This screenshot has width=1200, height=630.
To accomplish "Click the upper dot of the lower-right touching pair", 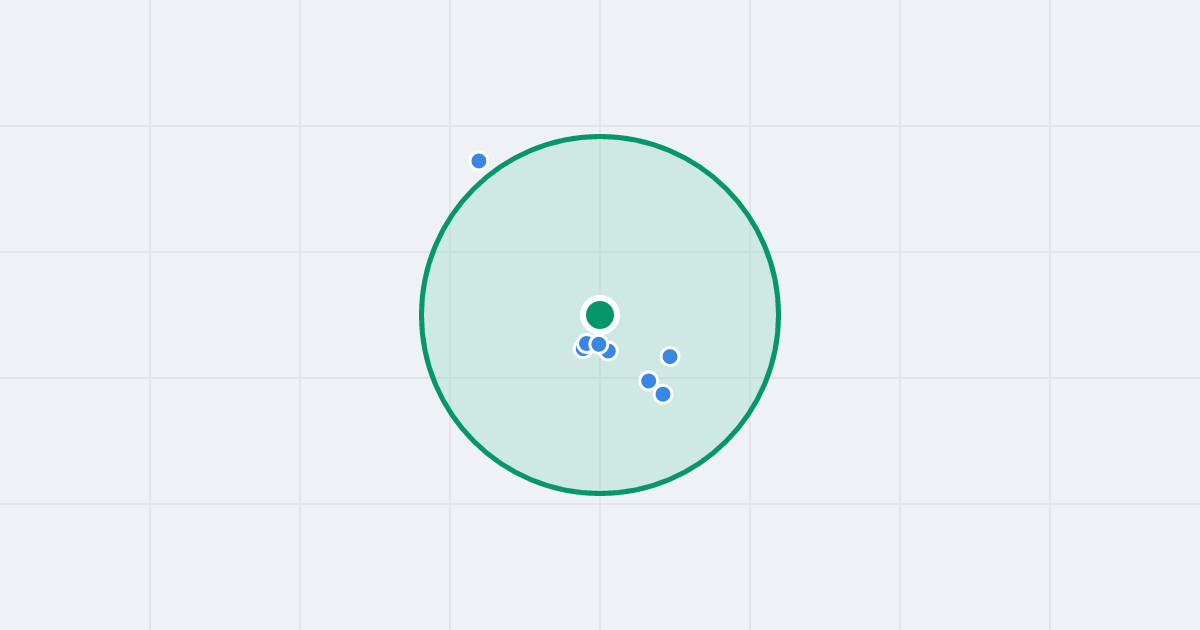I will coord(649,381).
